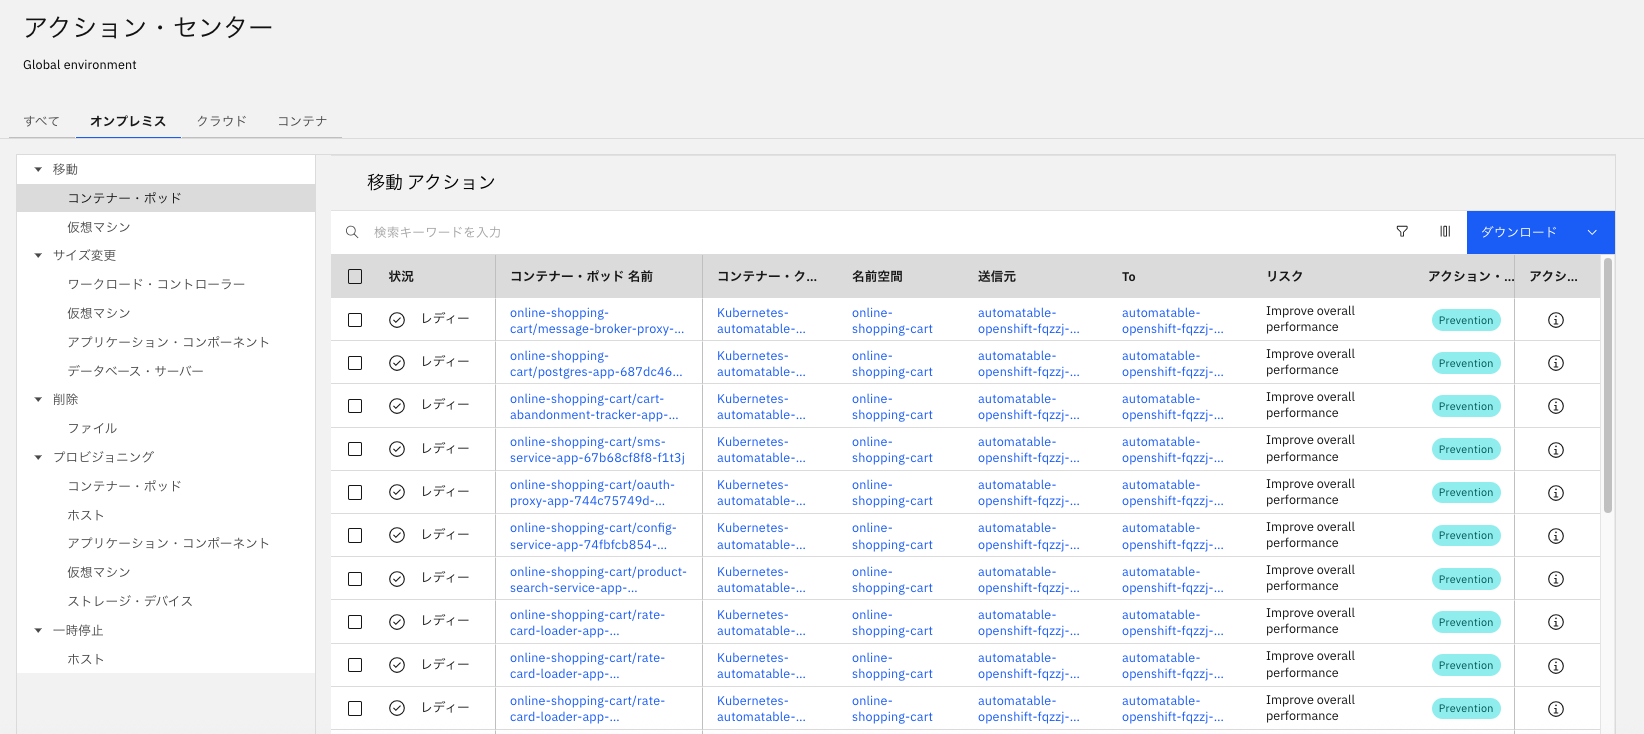
Task: Switch to the コンテナ tab
Action: pos(302,121)
